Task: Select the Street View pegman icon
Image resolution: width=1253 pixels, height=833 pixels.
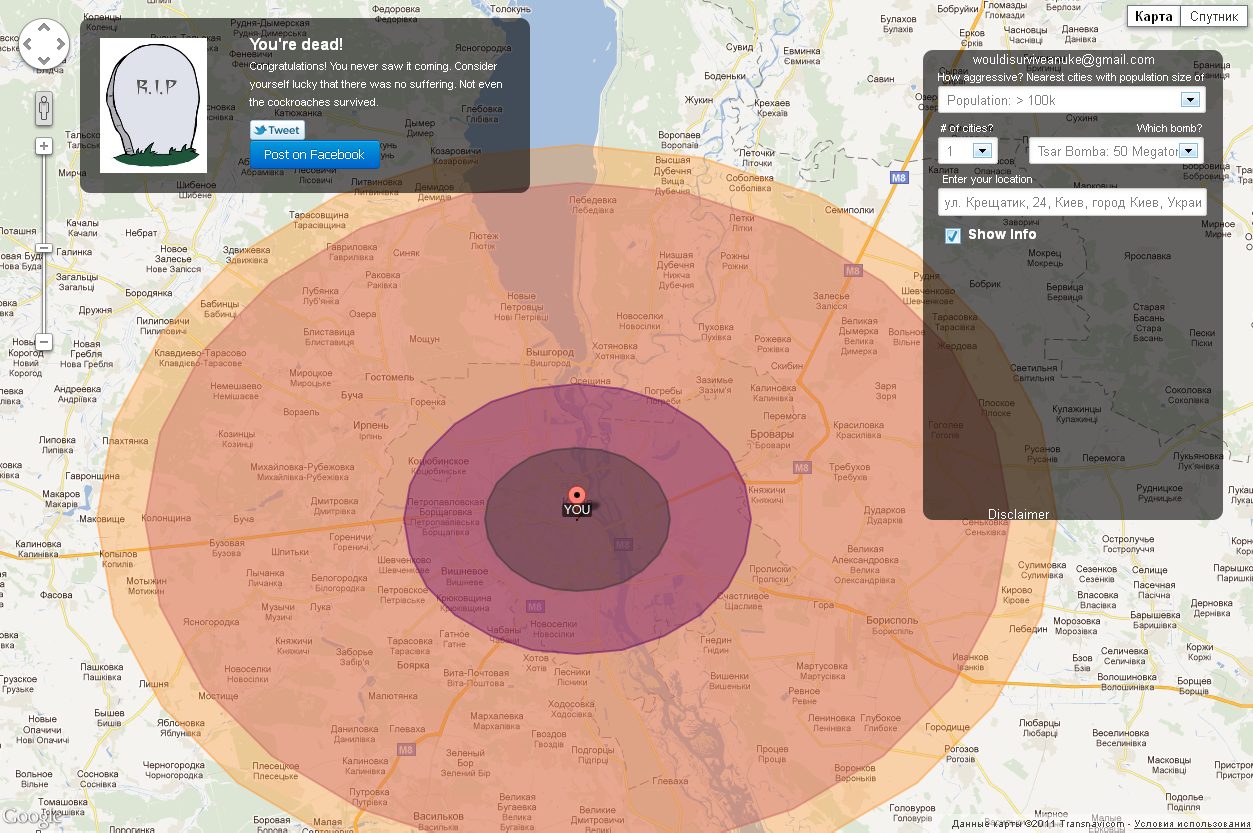Action: coord(44,107)
